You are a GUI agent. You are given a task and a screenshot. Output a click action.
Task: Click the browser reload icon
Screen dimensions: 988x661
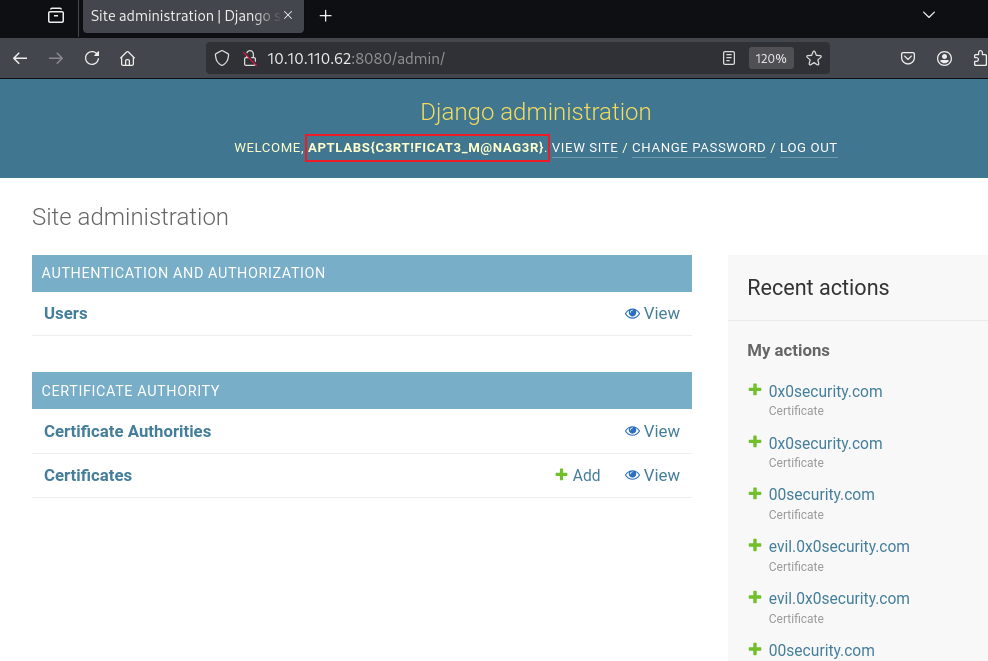click(x=92, y=59)
